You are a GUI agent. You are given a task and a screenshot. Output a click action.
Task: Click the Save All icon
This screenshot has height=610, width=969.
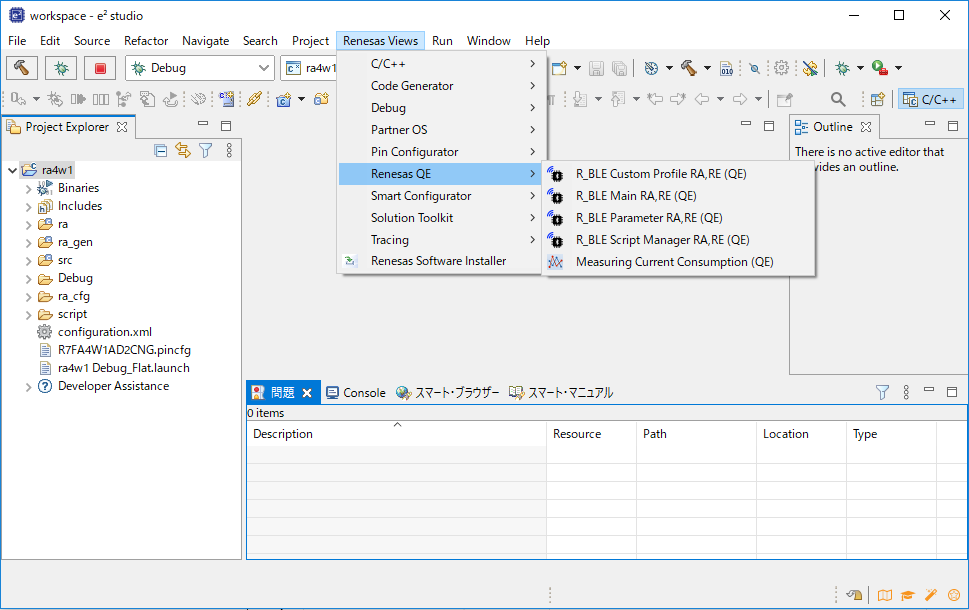[619, 68]
